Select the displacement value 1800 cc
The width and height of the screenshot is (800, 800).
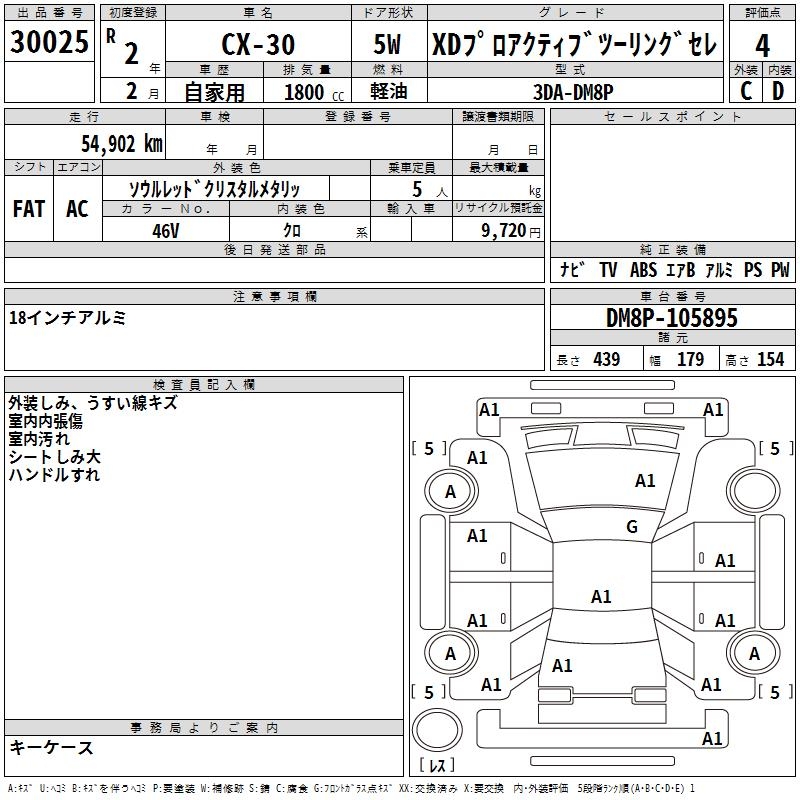314,92
